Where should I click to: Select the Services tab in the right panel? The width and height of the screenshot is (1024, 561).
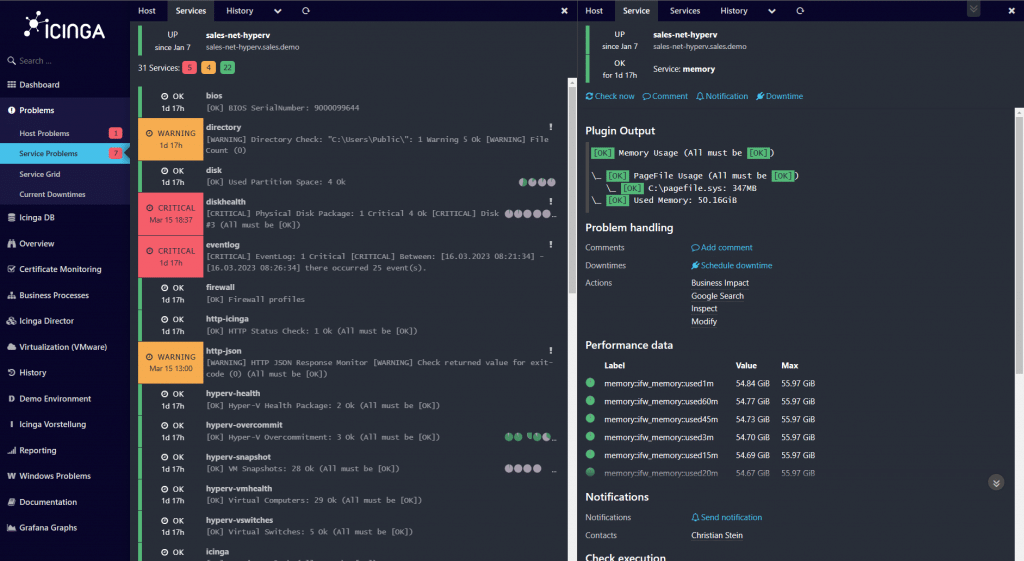coord(685,11)
